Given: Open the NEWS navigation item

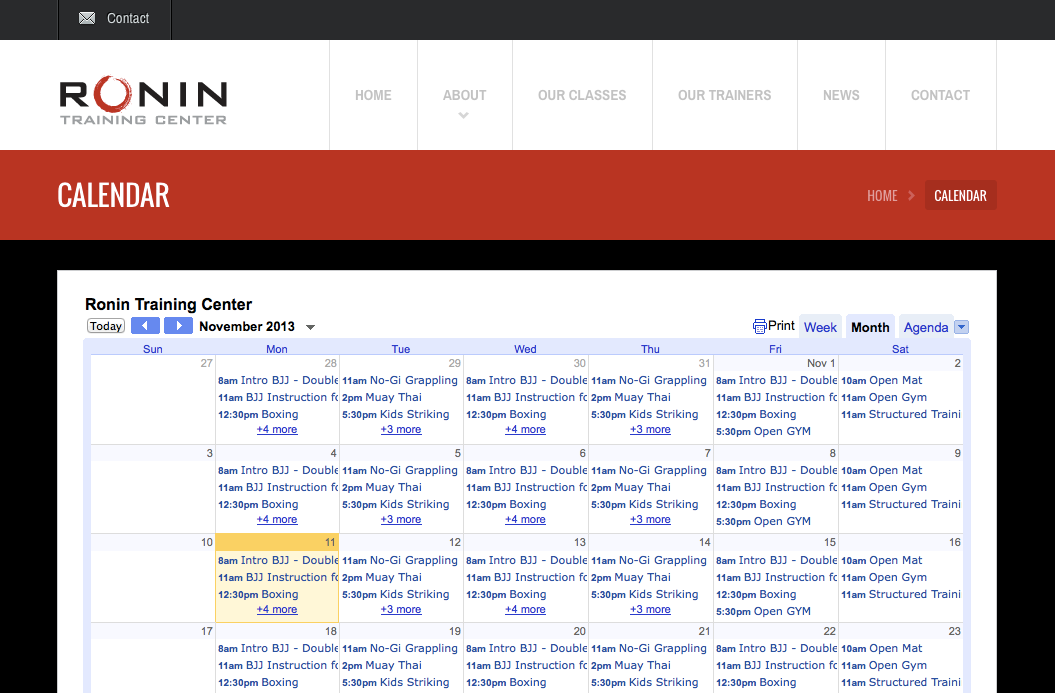Looking at the screenshot, I should [x=841, y=96].
